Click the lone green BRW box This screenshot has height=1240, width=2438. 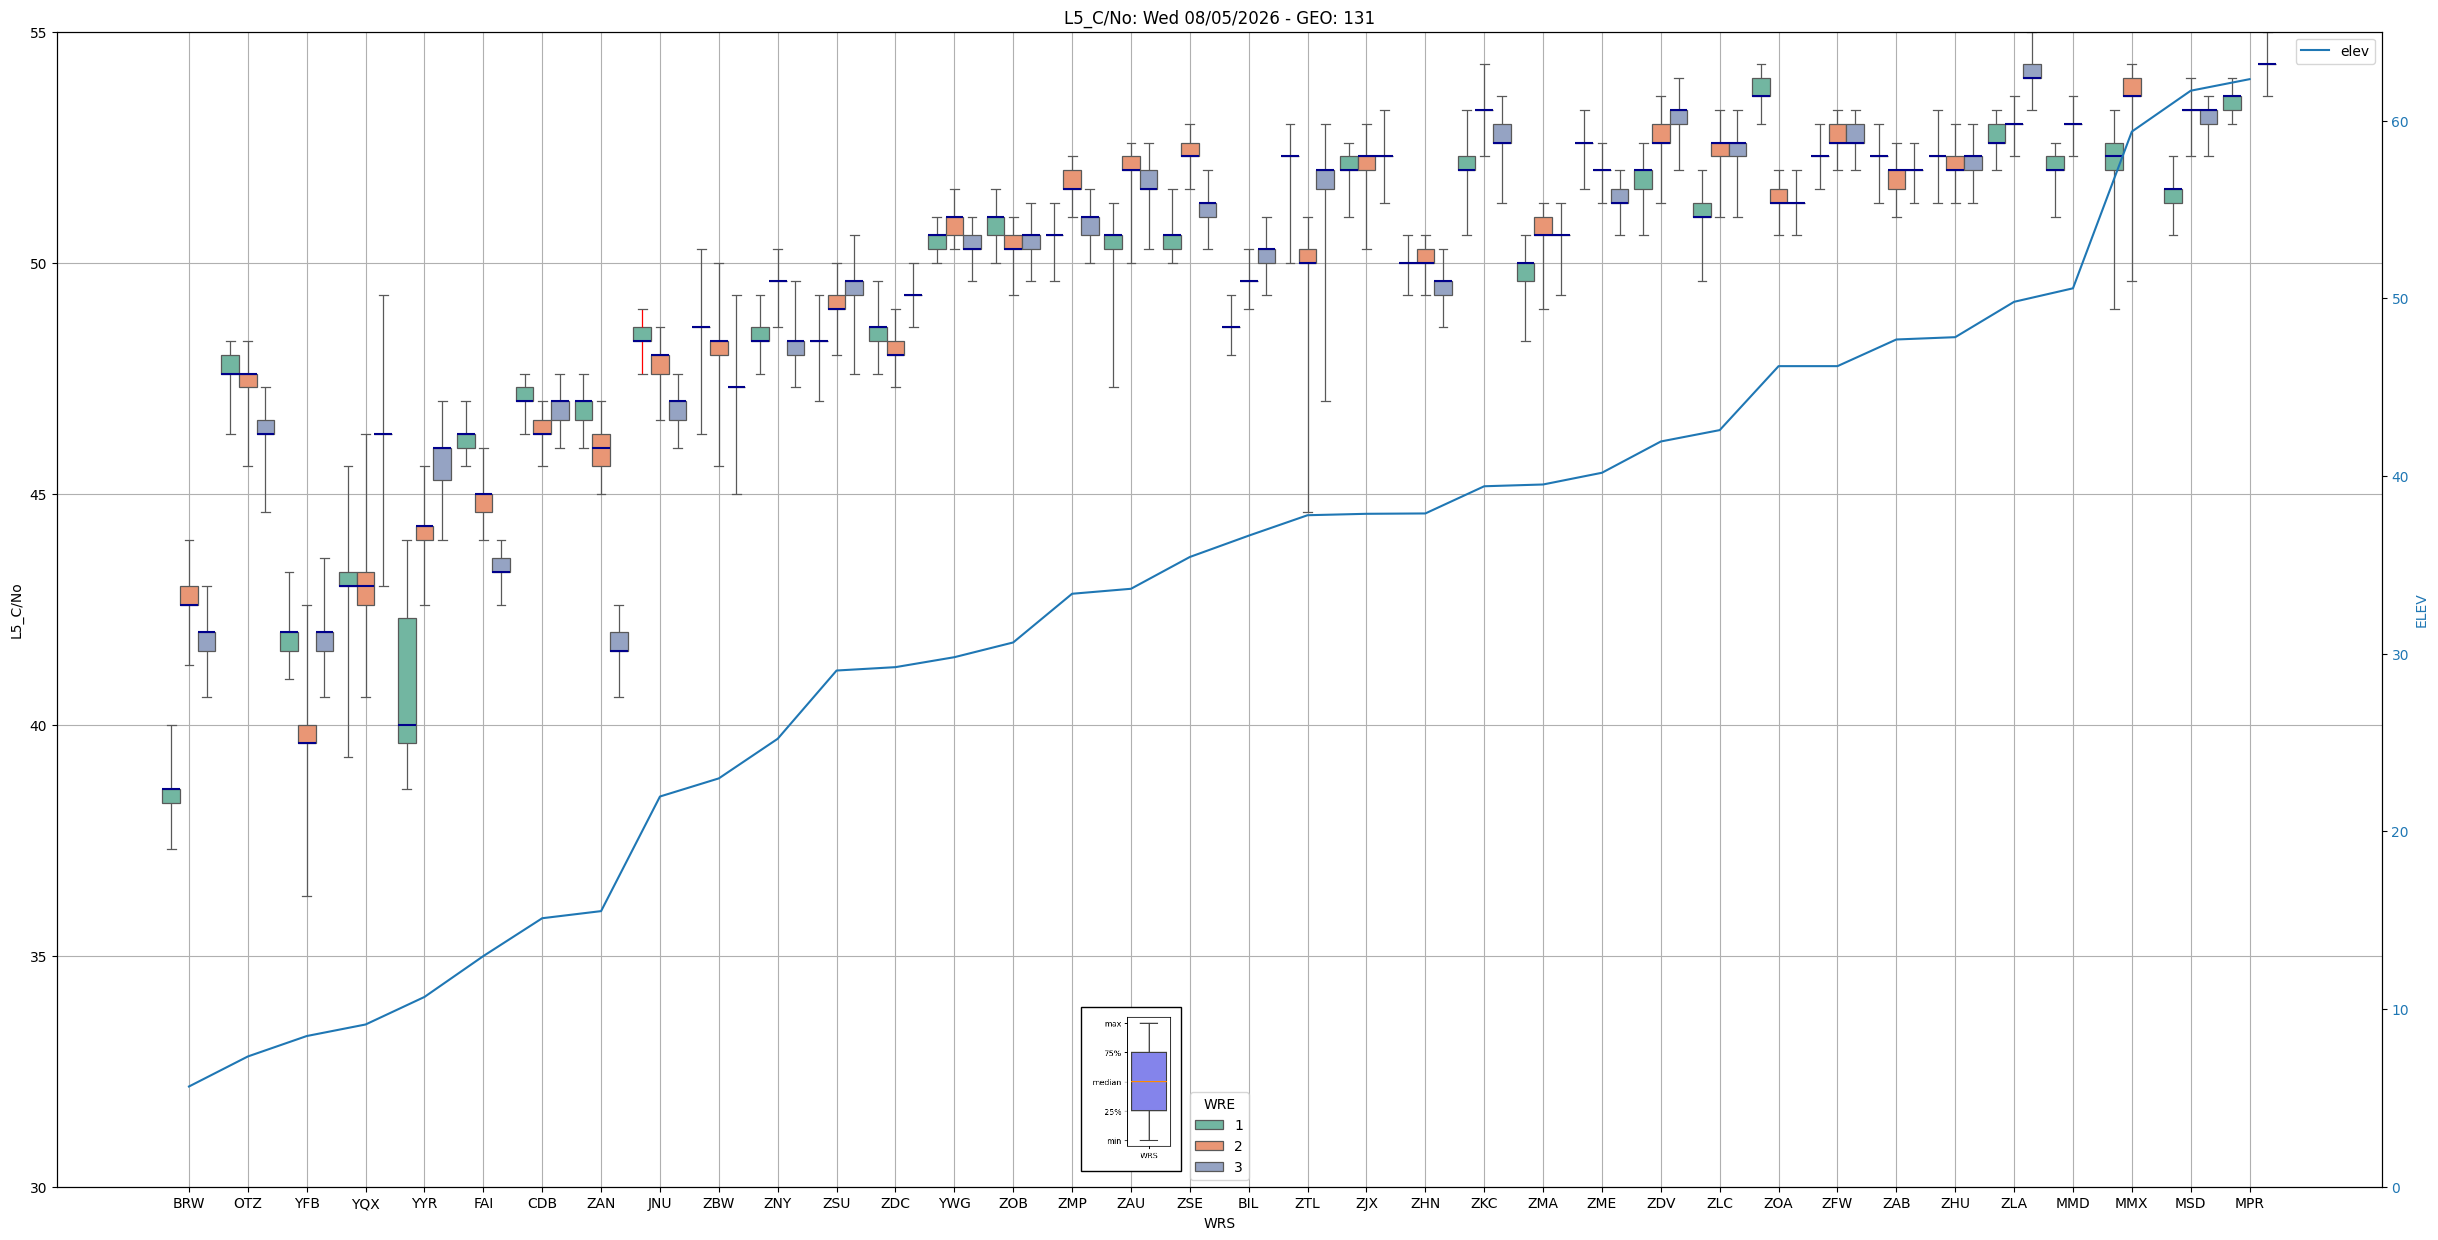pos(171,796)
